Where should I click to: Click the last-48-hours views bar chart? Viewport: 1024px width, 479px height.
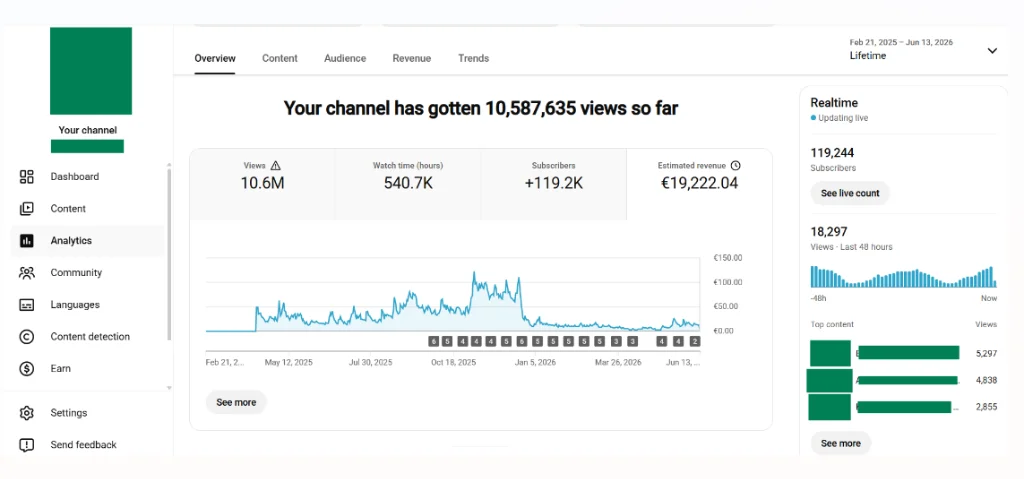pyautogui.click(x=903, y=276)
